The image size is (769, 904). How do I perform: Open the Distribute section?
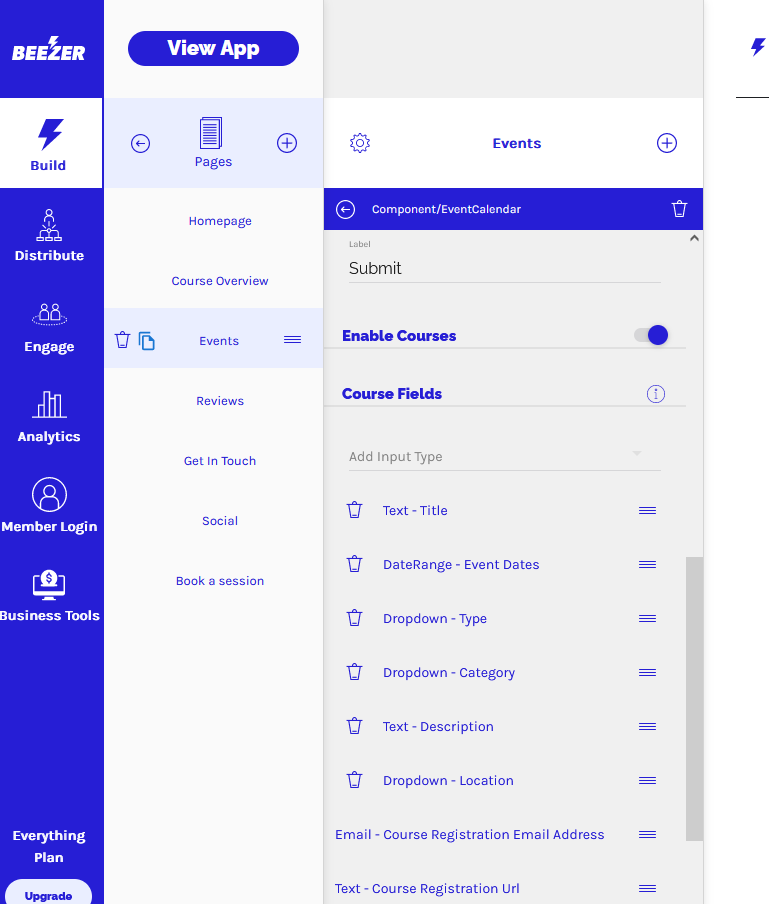(49, 236)
